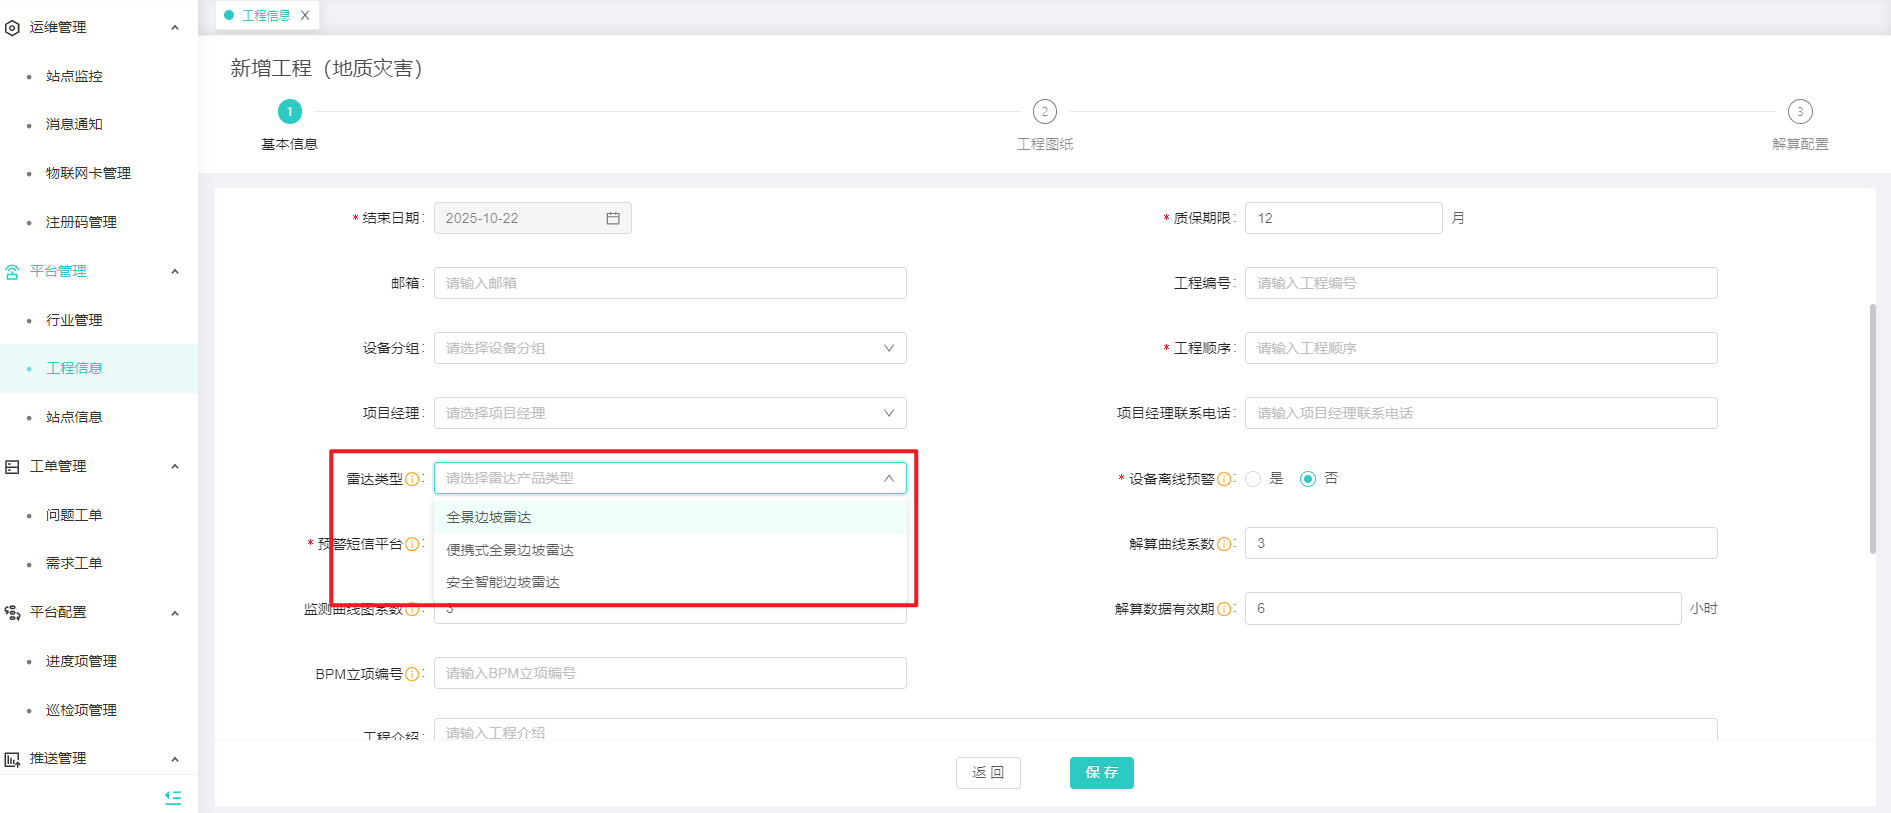Click the info icon next to 设备离线预警
The width and height of the screenshot is (1891, 813).
(1224, 479)
